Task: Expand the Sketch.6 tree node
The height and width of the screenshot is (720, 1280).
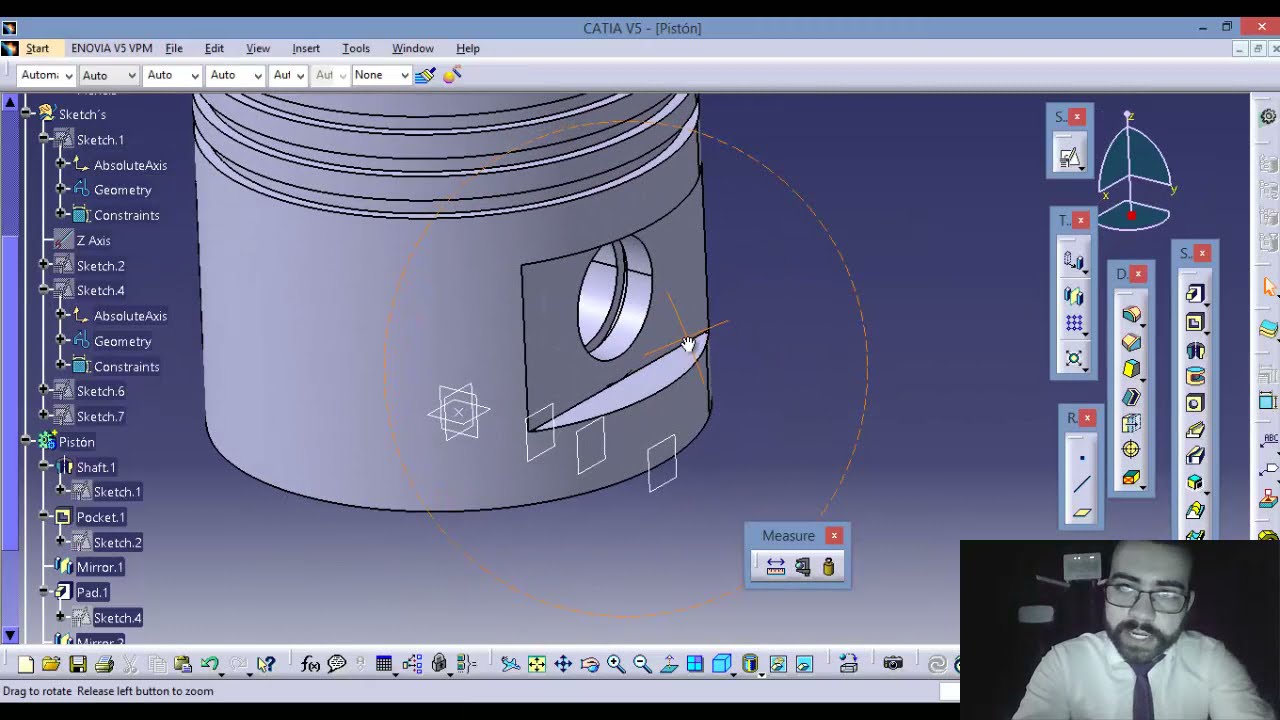Action: tap(44, 390)
